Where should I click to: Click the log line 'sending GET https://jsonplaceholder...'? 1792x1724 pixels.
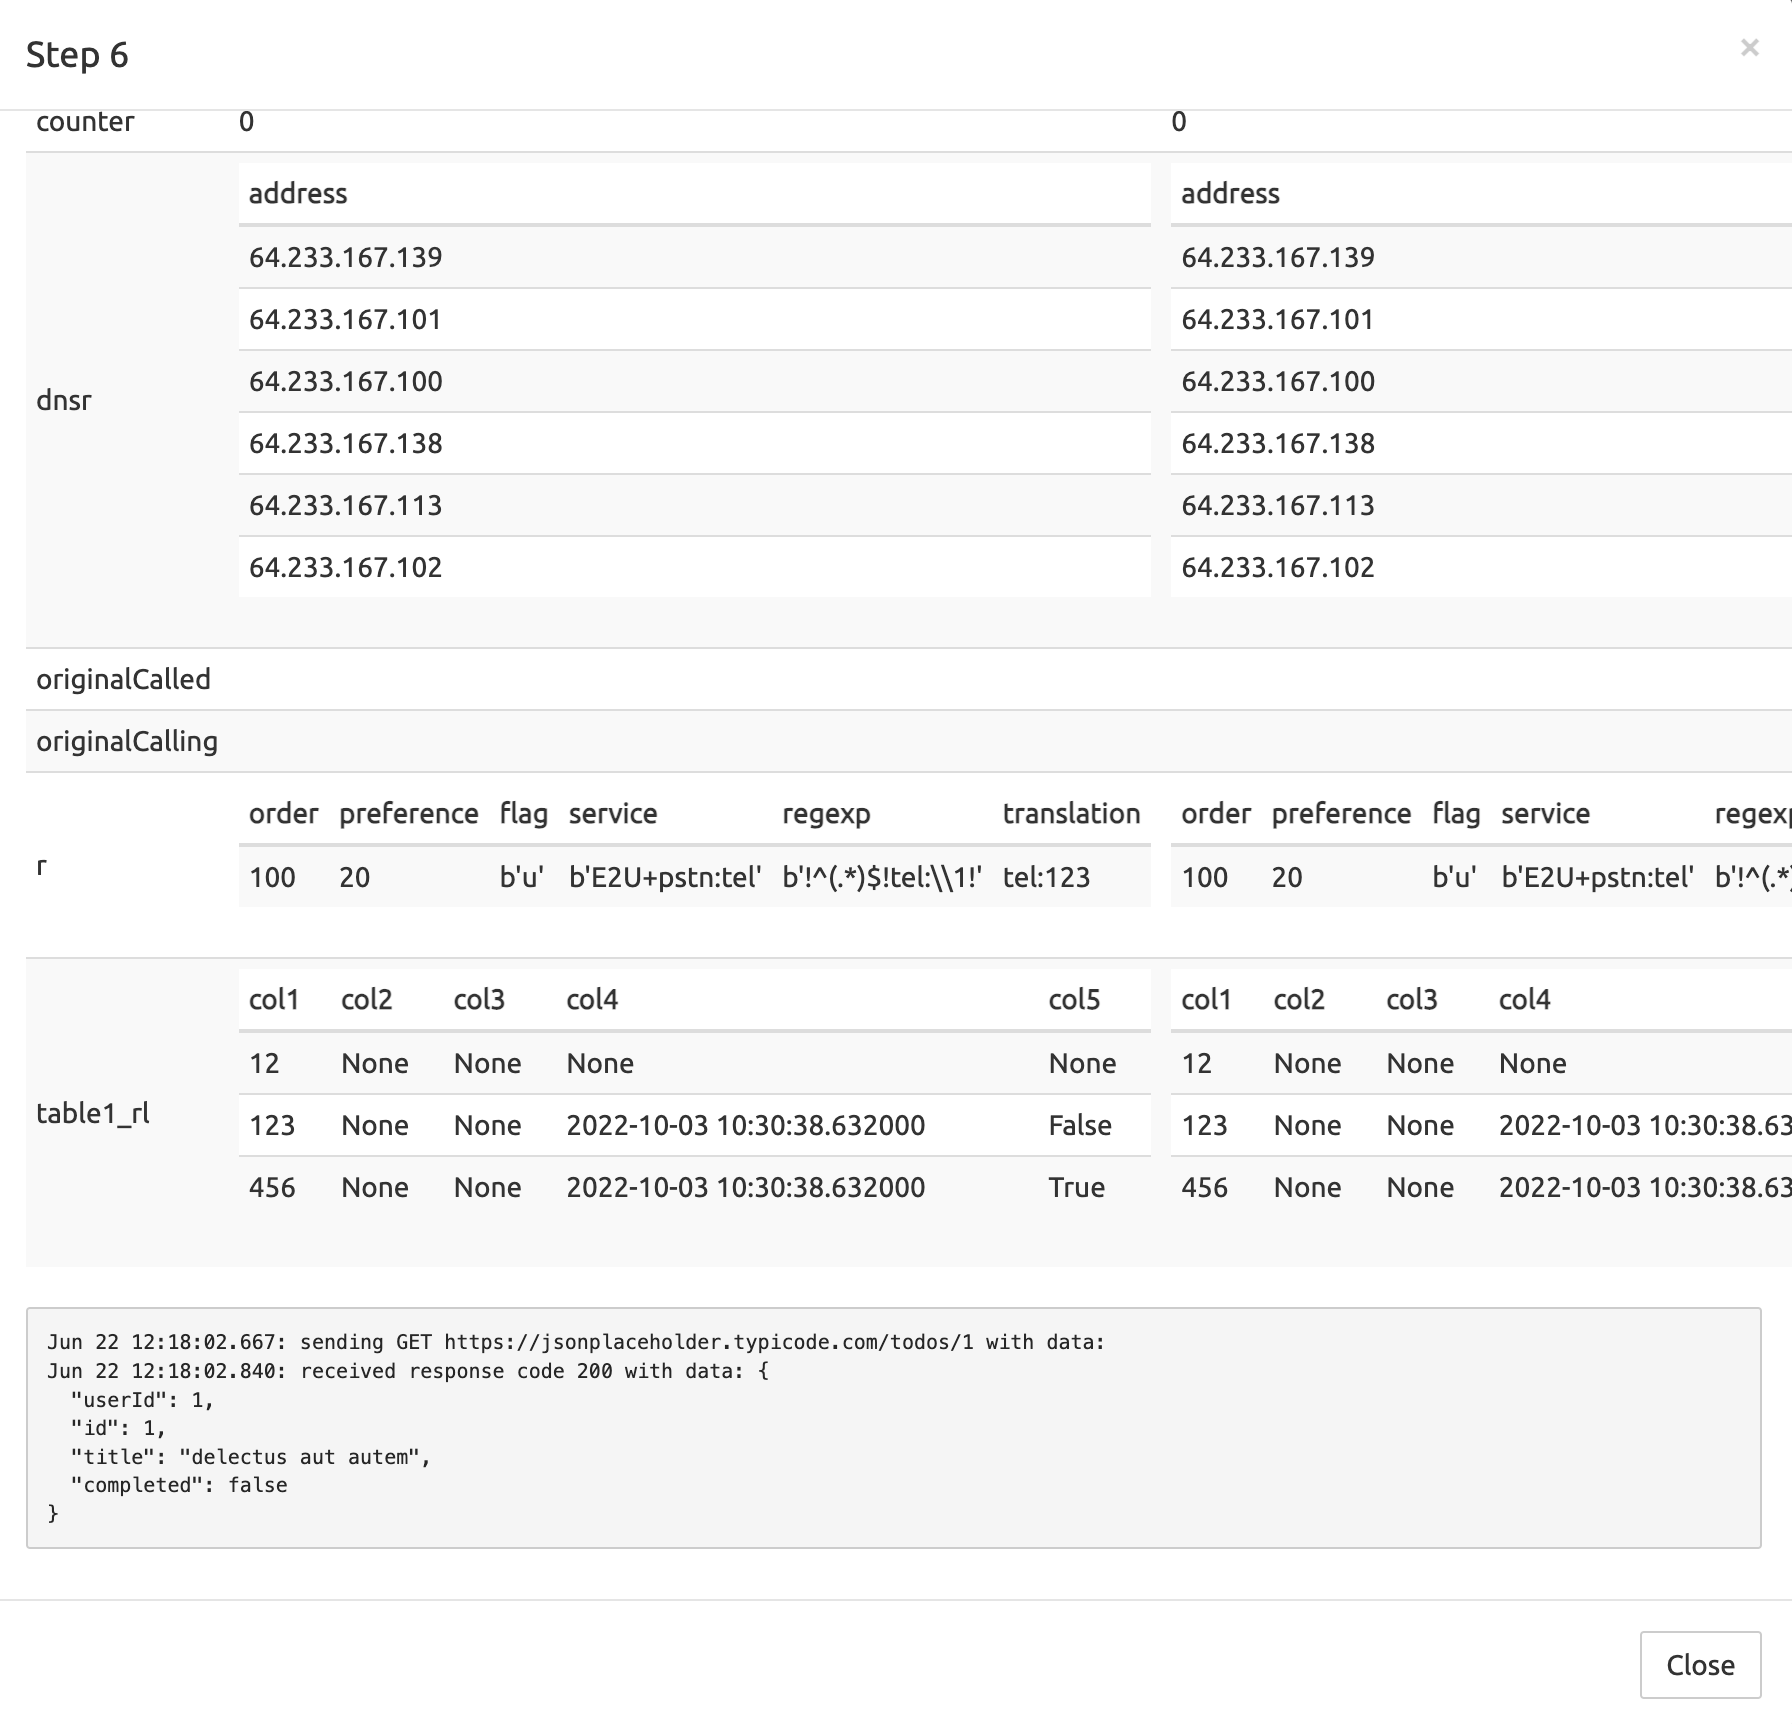pyautogui.click(x=576, y=1342)
